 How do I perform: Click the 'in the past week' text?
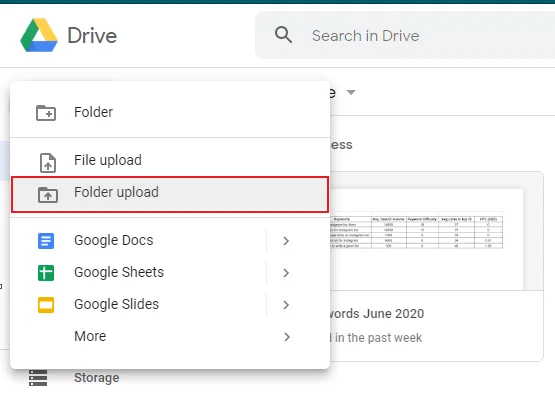378,338
